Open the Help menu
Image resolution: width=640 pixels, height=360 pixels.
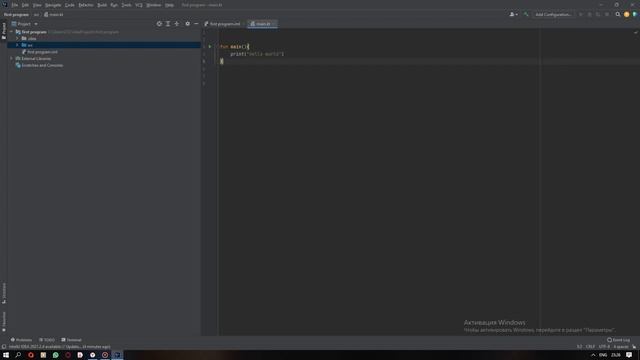tap(169, 5)
